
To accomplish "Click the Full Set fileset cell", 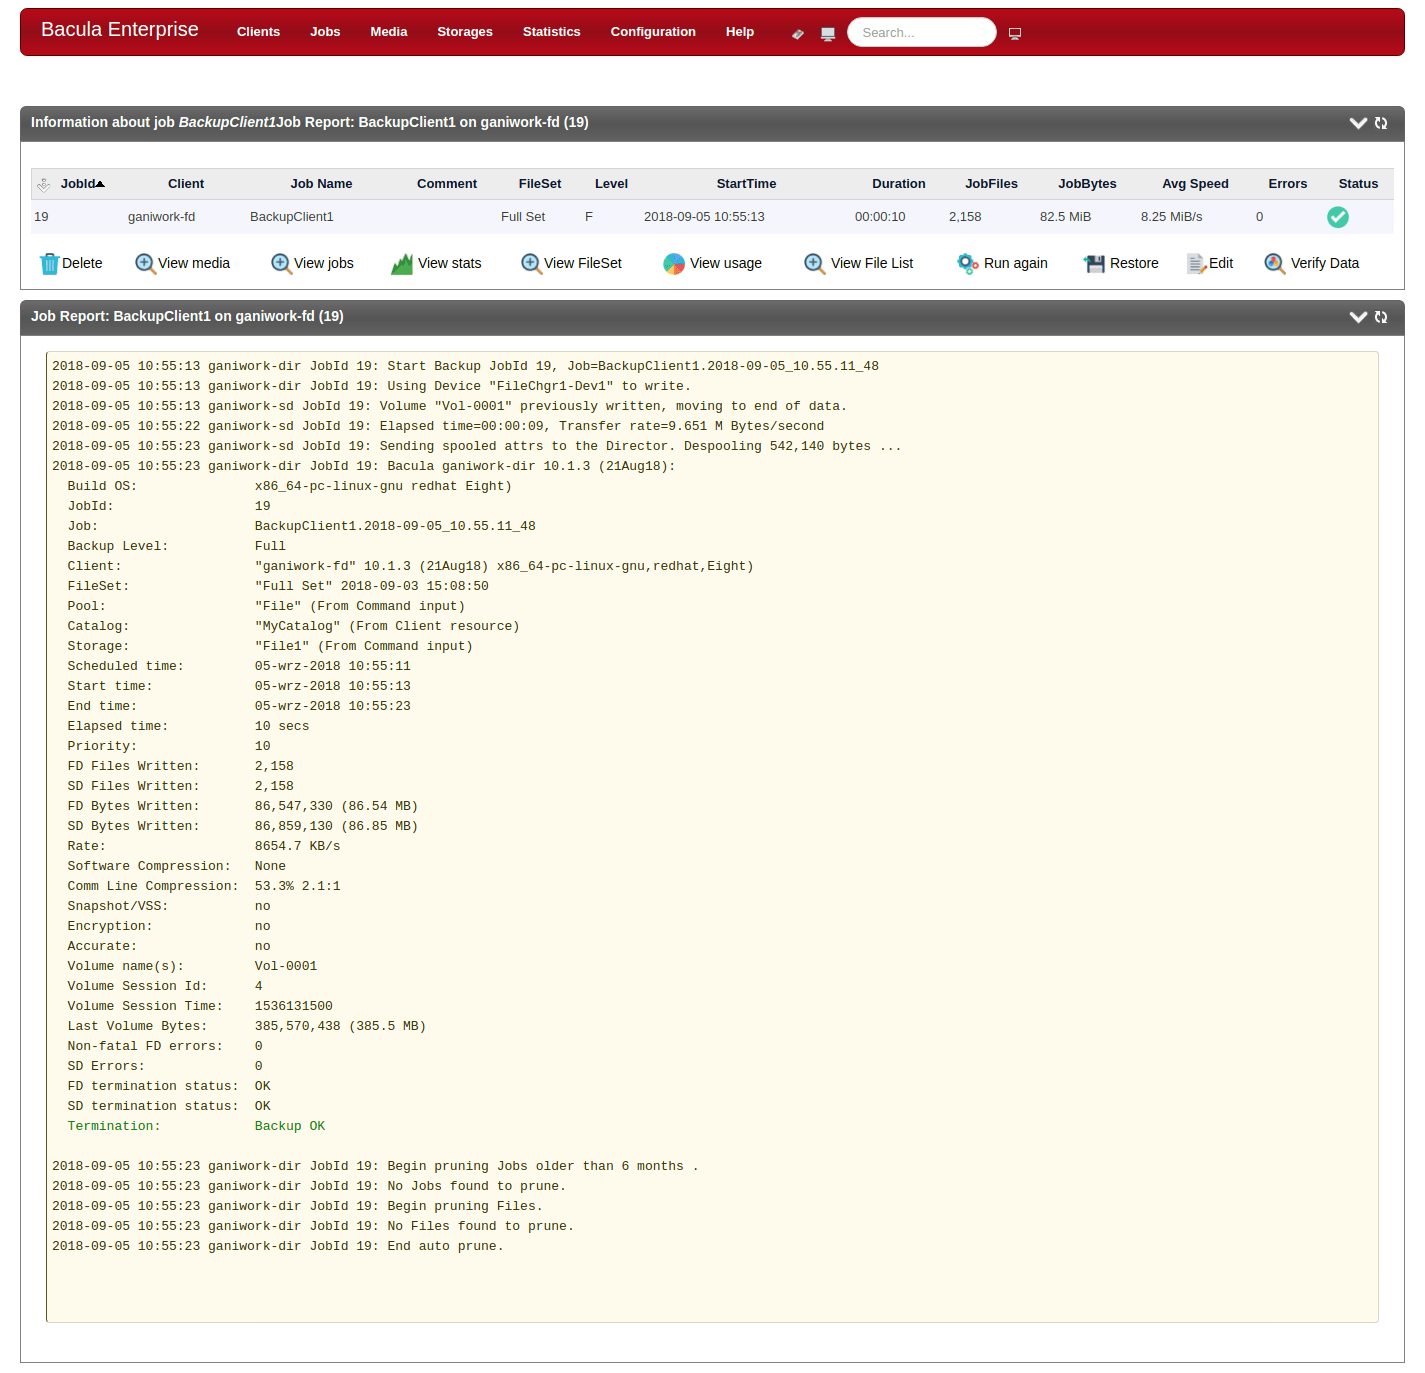I will [x=523, y=217].
